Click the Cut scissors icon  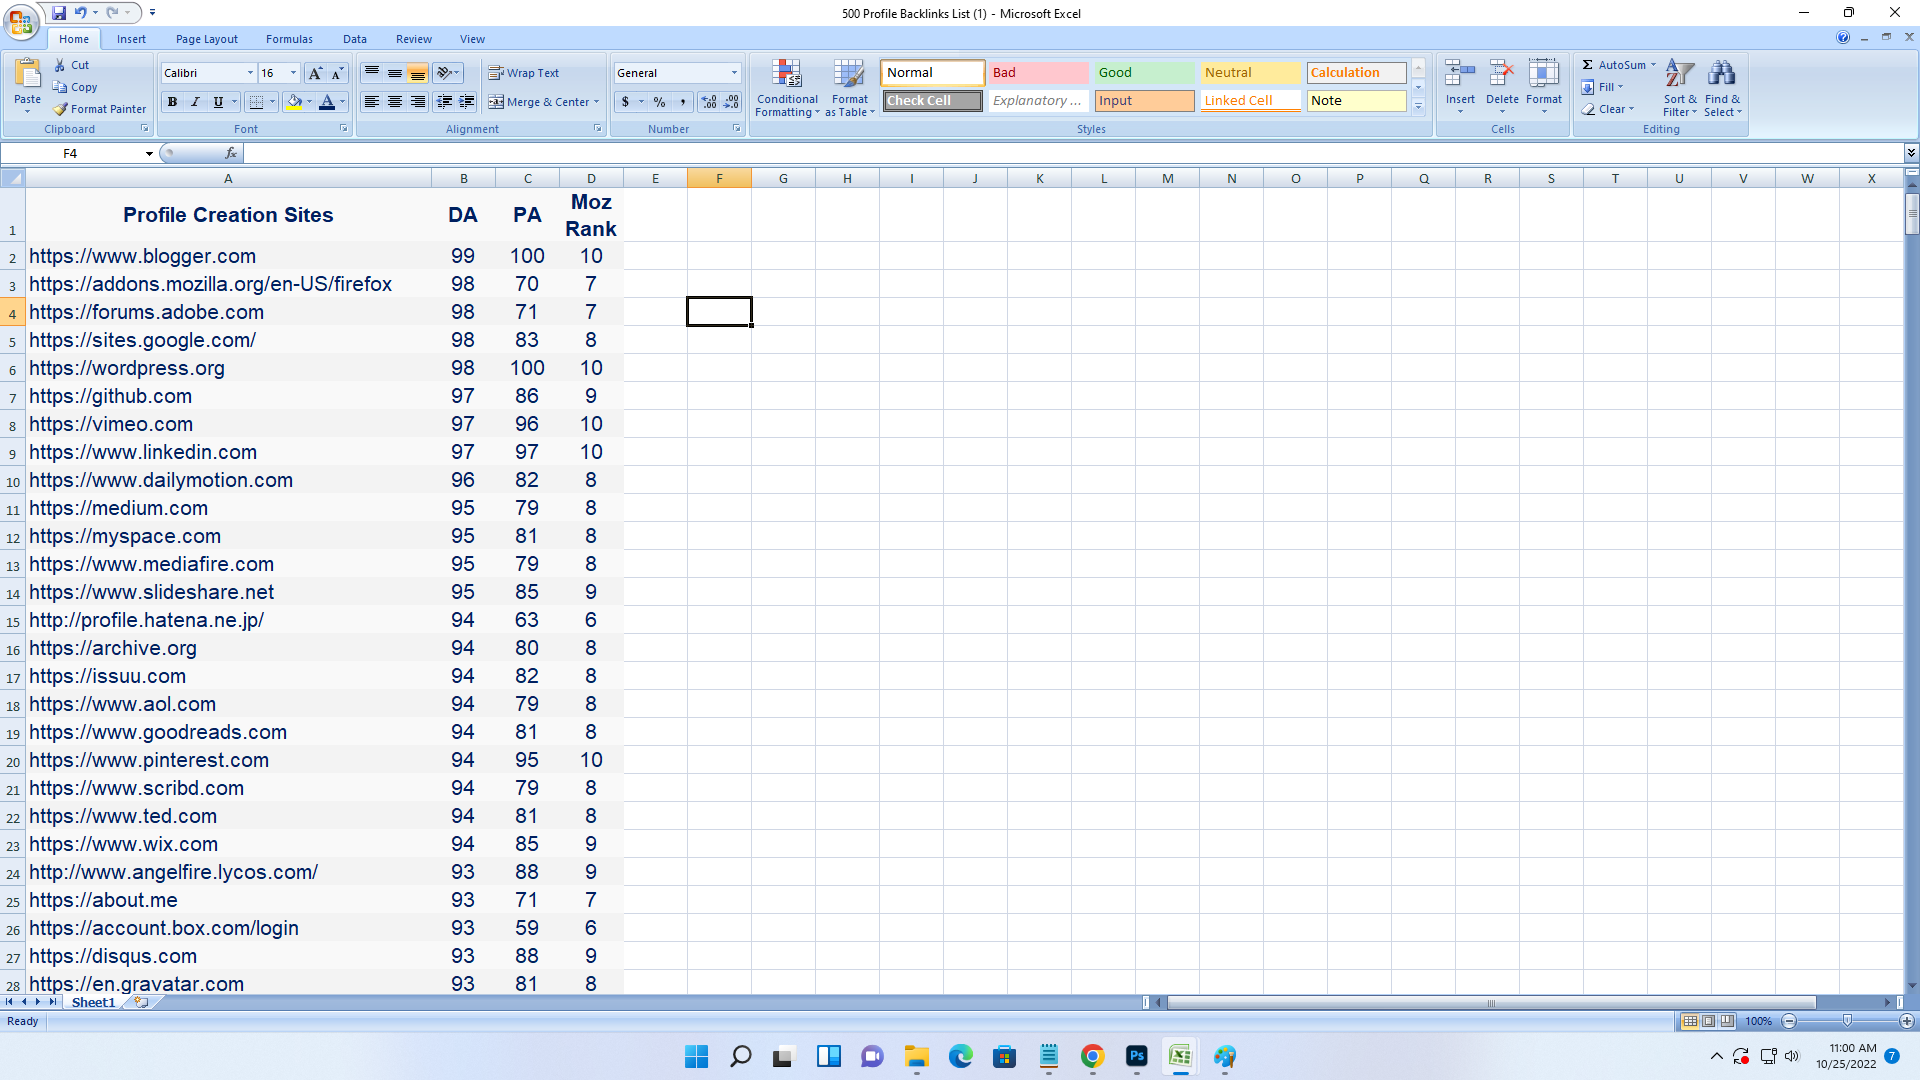(x=60, y=65)
